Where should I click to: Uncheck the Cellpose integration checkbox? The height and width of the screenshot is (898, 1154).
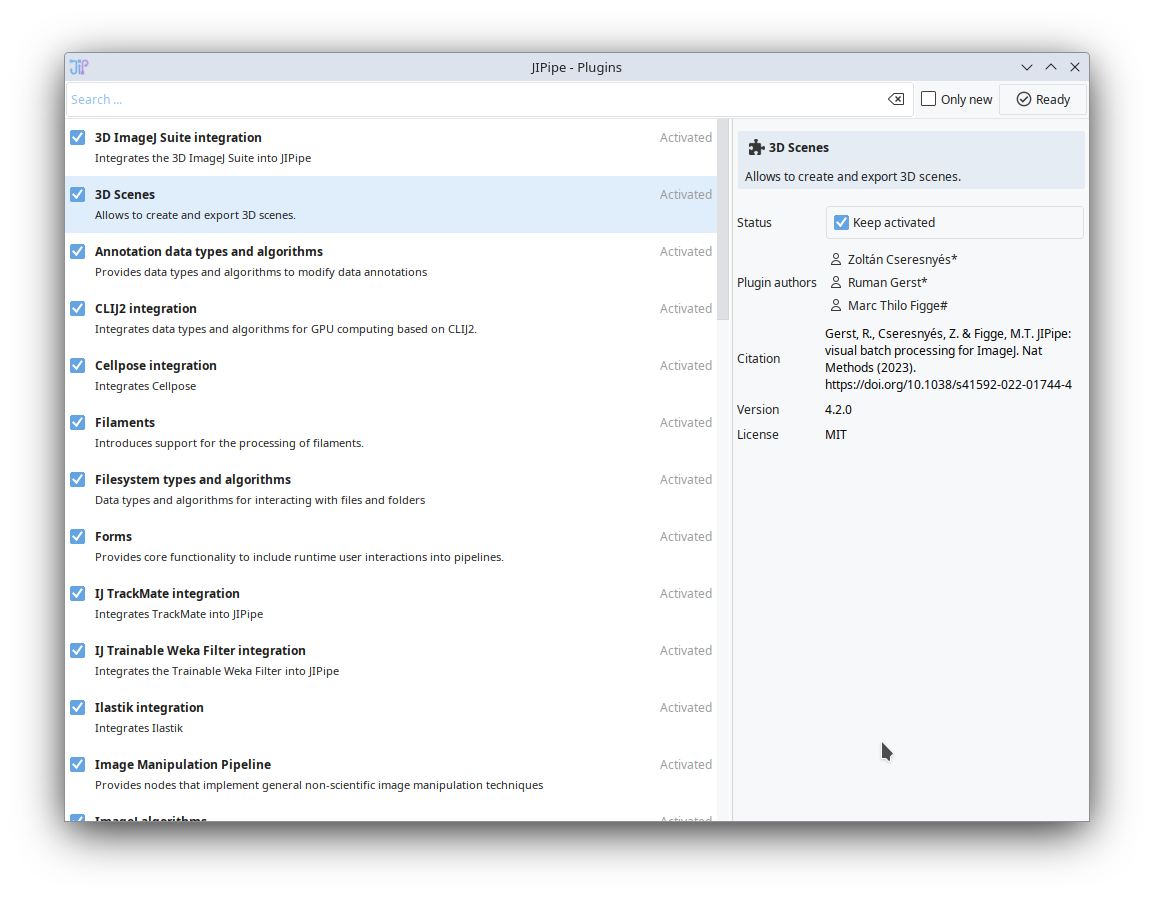pos(77,366)
